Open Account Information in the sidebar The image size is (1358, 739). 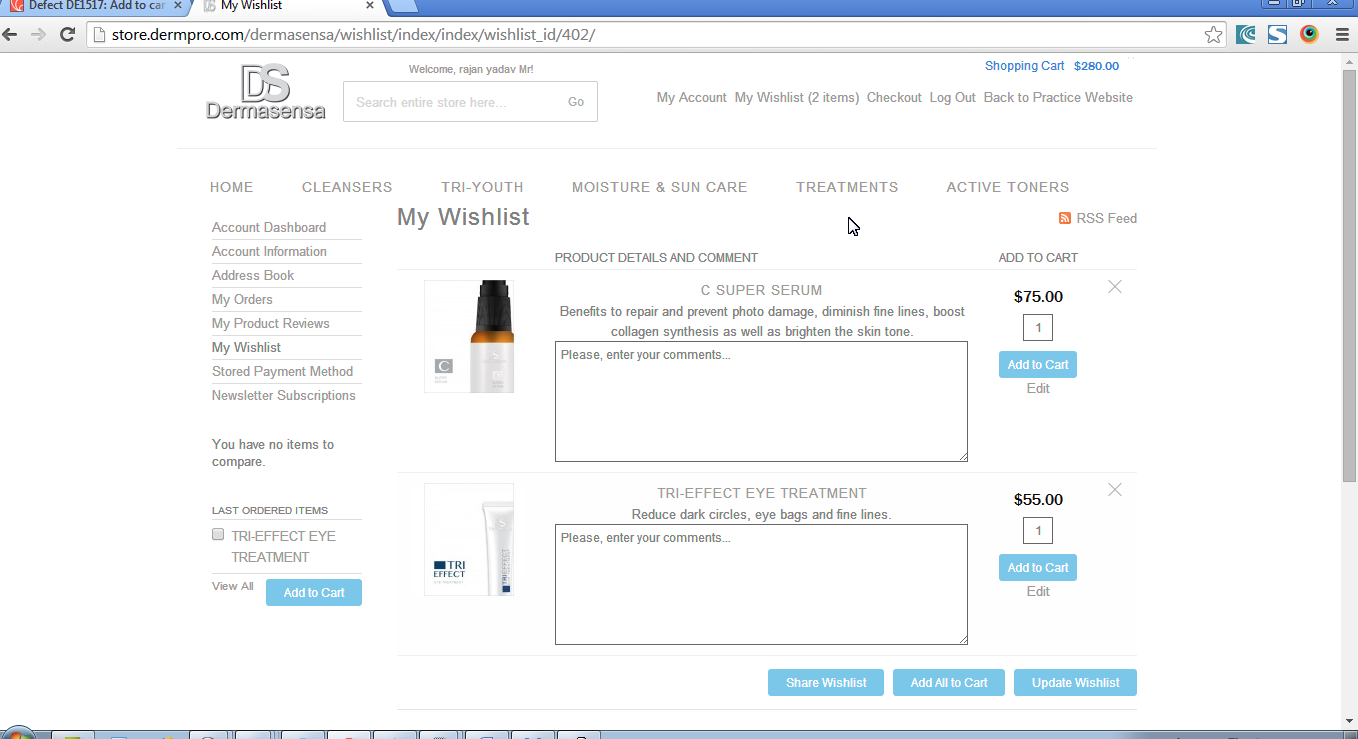pos(269,252)
